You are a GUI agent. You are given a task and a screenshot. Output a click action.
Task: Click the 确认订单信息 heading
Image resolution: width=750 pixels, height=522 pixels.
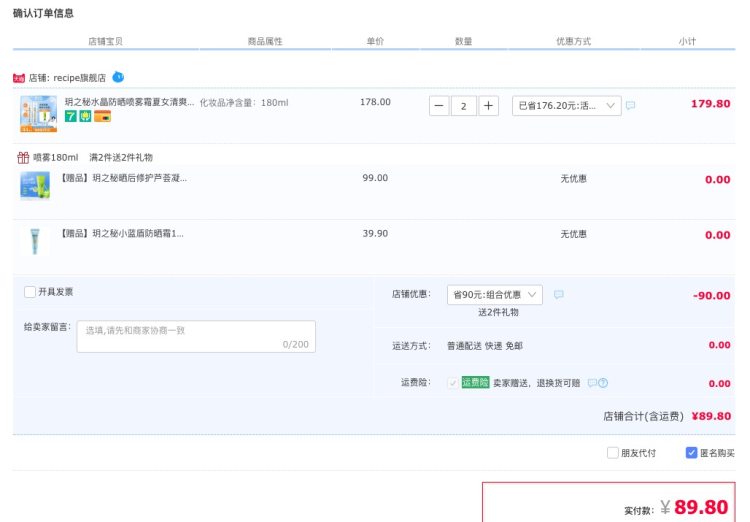click(43, 13)
